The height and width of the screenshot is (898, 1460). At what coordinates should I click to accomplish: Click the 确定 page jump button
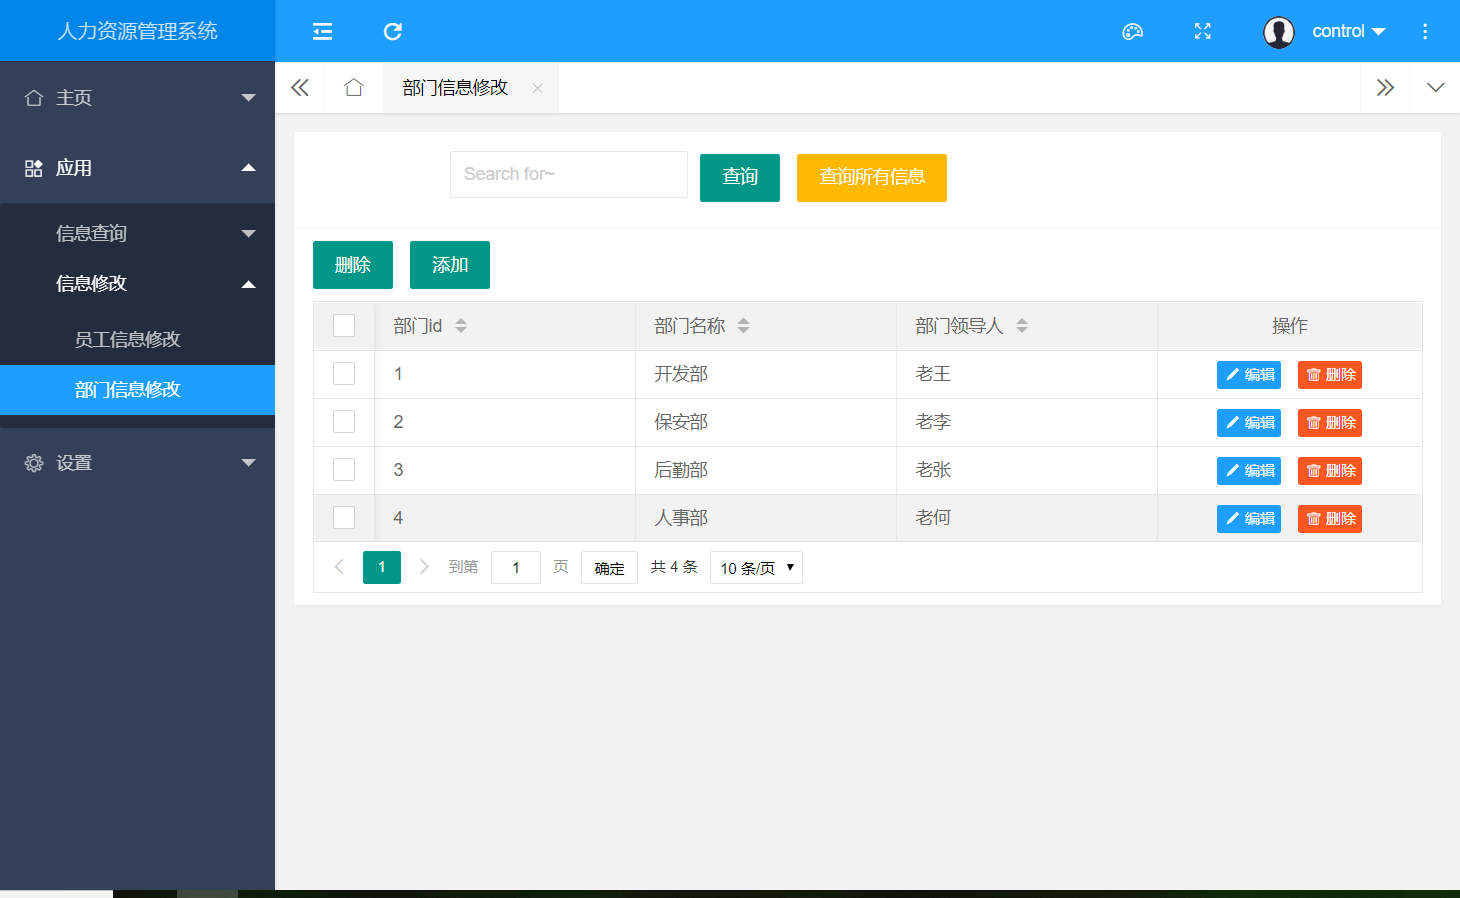[x=609, y=567]
